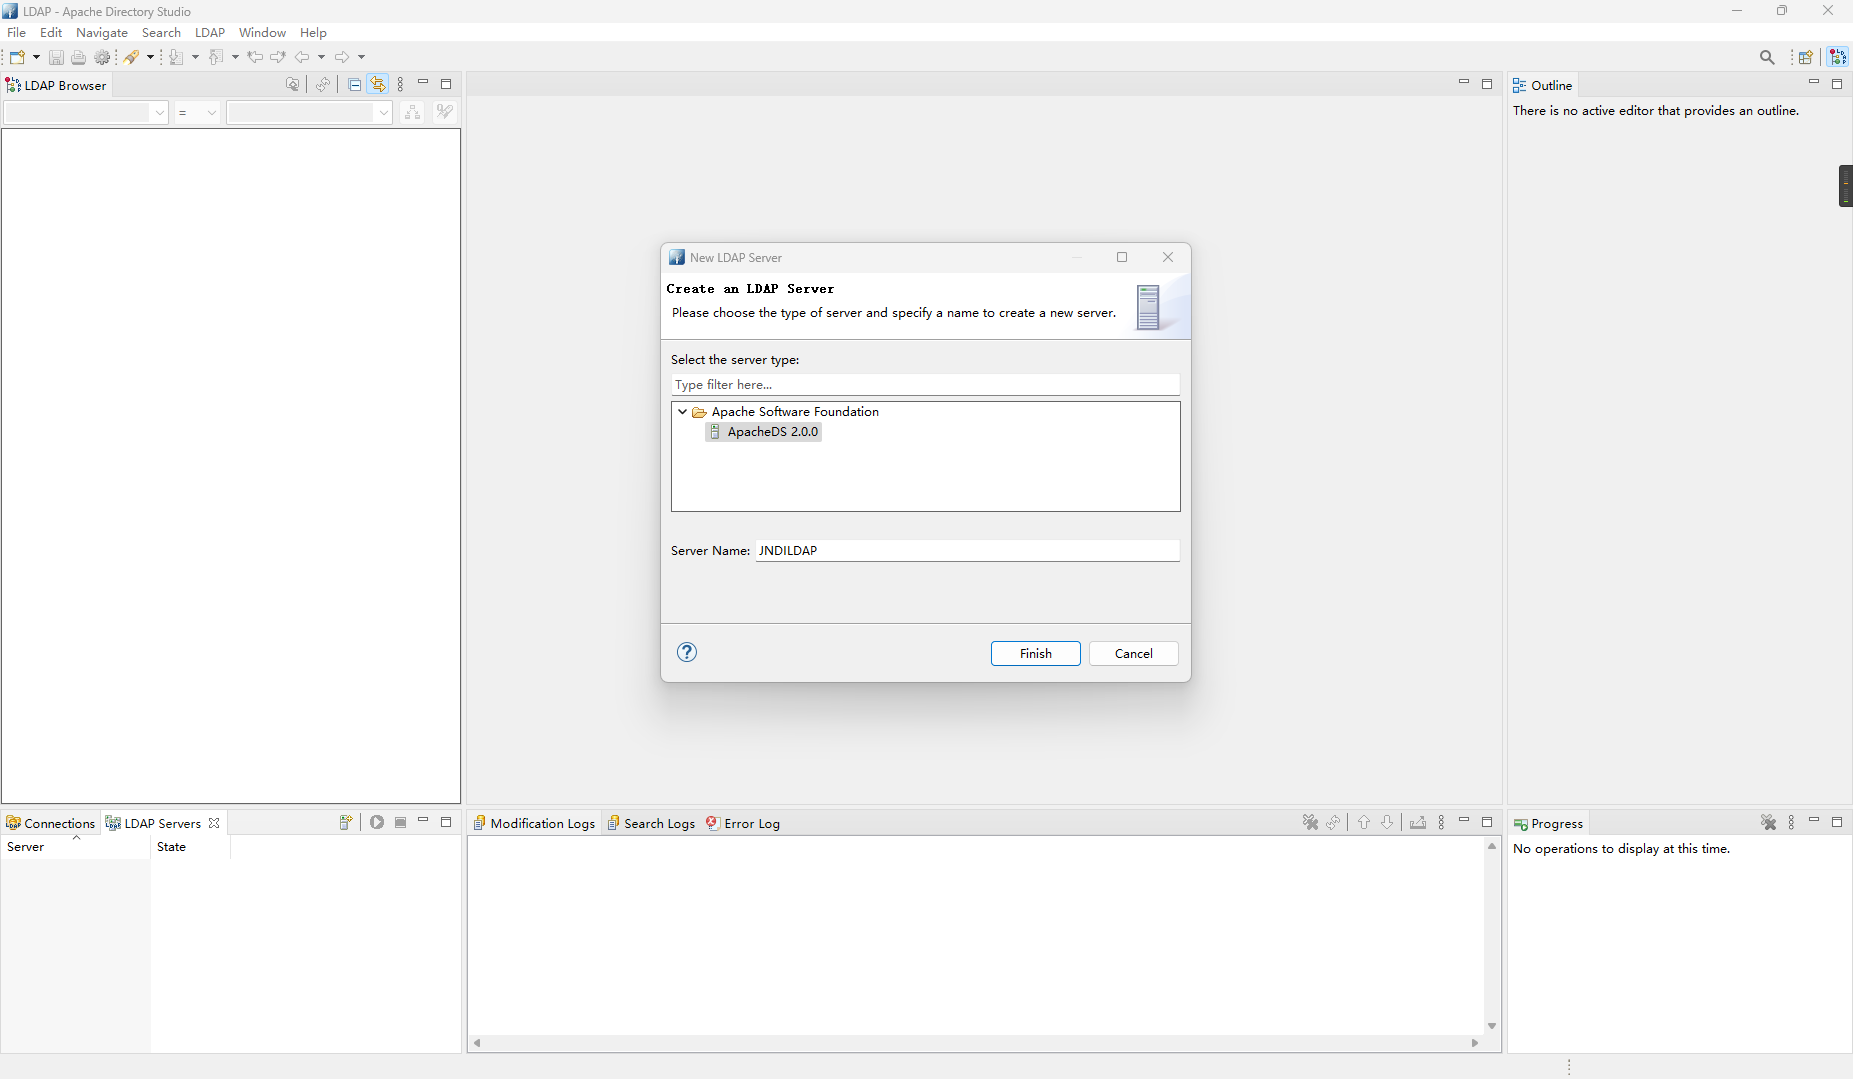Open the Next Annotation dropdown arrow
This screenshot has width=1853, height=1079.
click(195, 57)
